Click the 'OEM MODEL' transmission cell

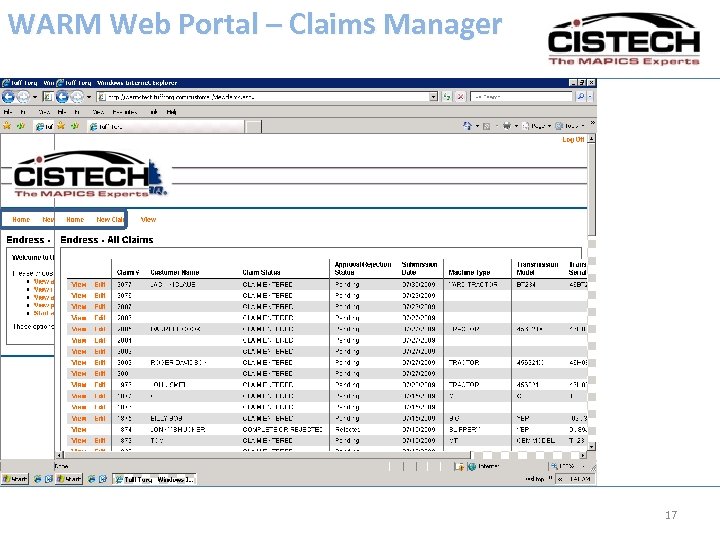535,441
